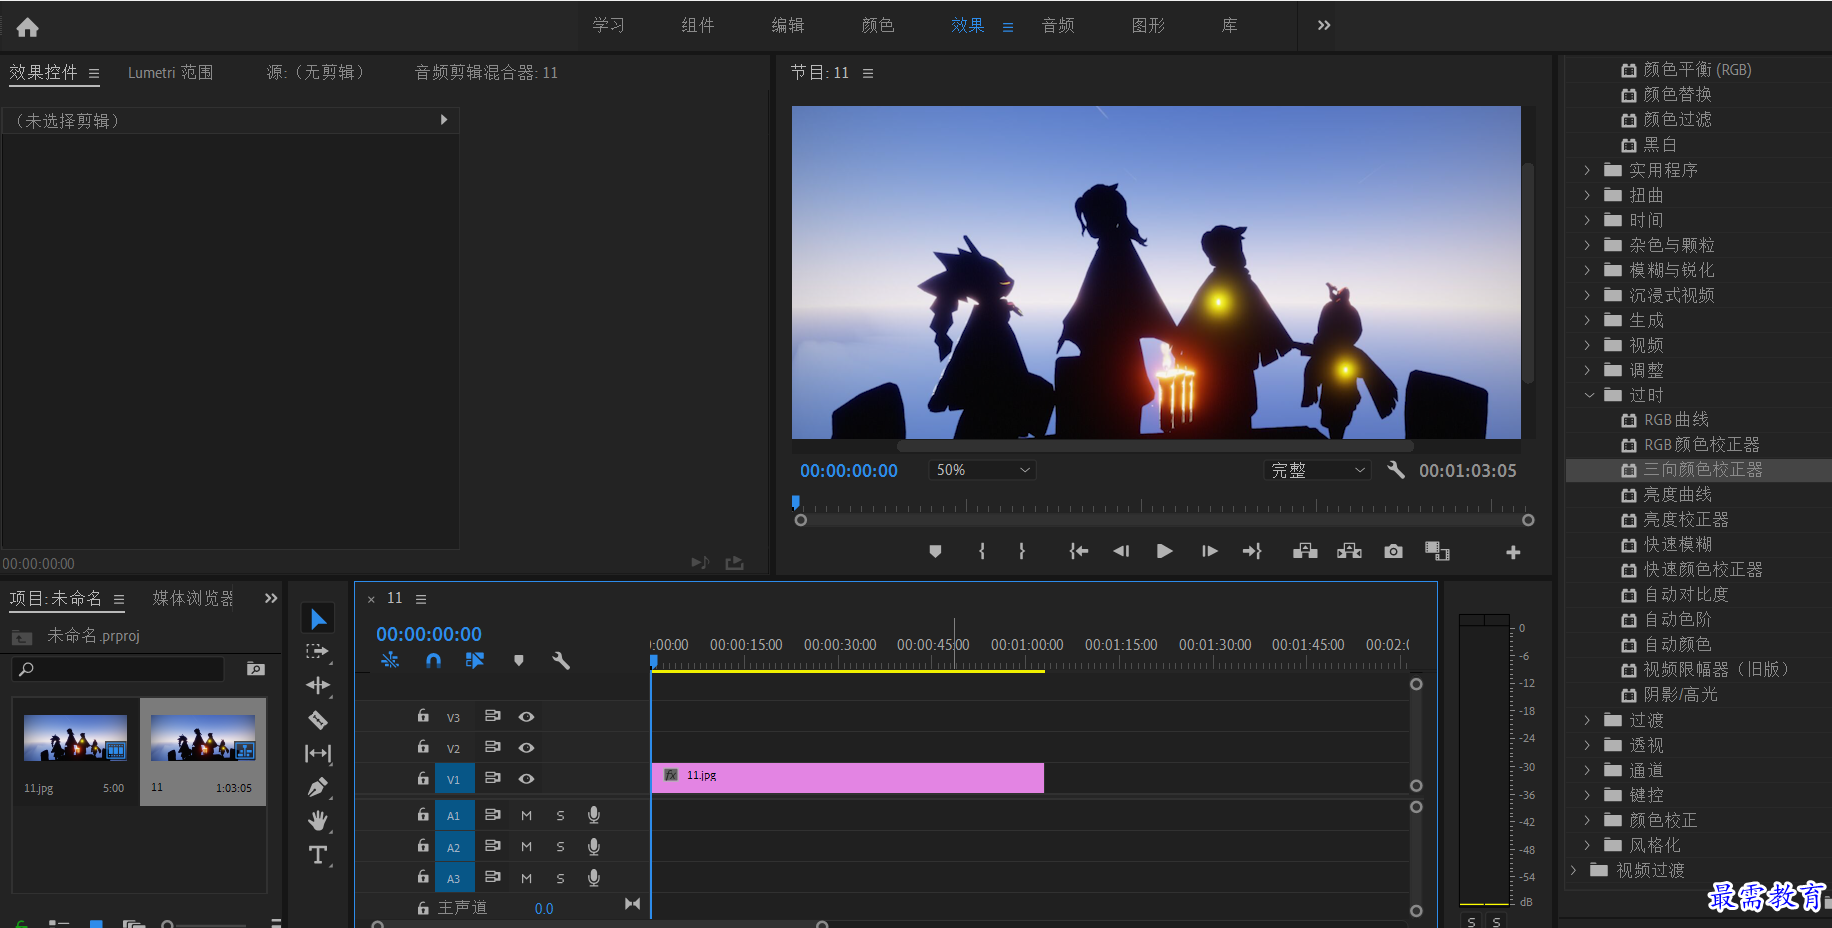Screen dimensions: 1832x928
Task: Open the comparison view button
Action: [1437, 551]
